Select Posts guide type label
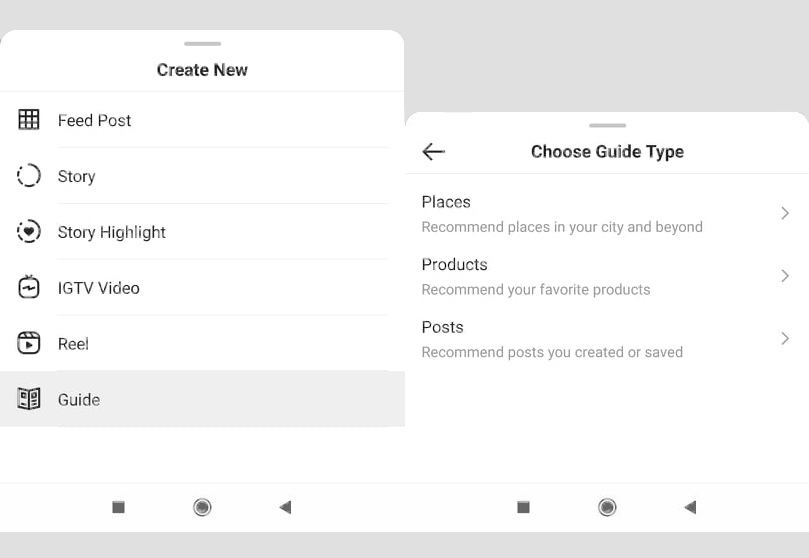 coord(443,327)
